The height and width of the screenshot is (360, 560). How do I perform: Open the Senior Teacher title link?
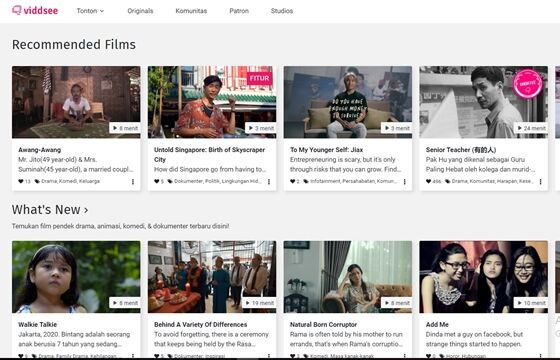click(461, 150)
